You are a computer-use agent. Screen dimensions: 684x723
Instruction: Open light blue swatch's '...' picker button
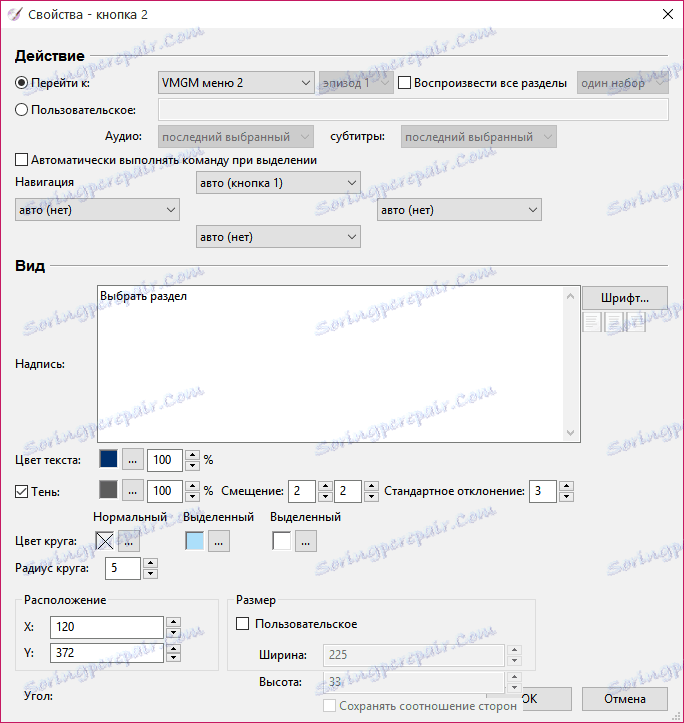pyautogui.click(x=219, y=541)
